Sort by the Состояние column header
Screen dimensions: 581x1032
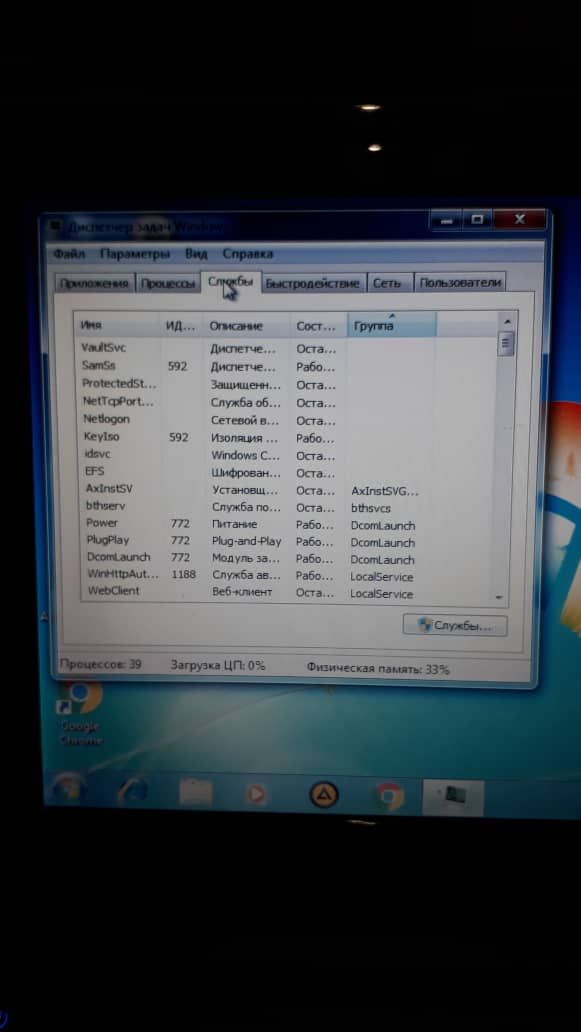point(318,325)
